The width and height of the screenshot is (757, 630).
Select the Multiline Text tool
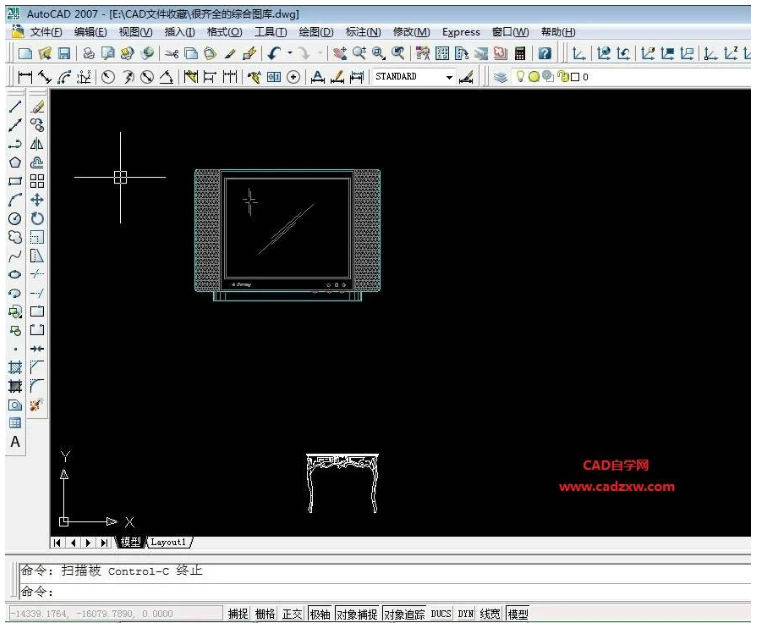pyautogui.click(x=15, y=442)
